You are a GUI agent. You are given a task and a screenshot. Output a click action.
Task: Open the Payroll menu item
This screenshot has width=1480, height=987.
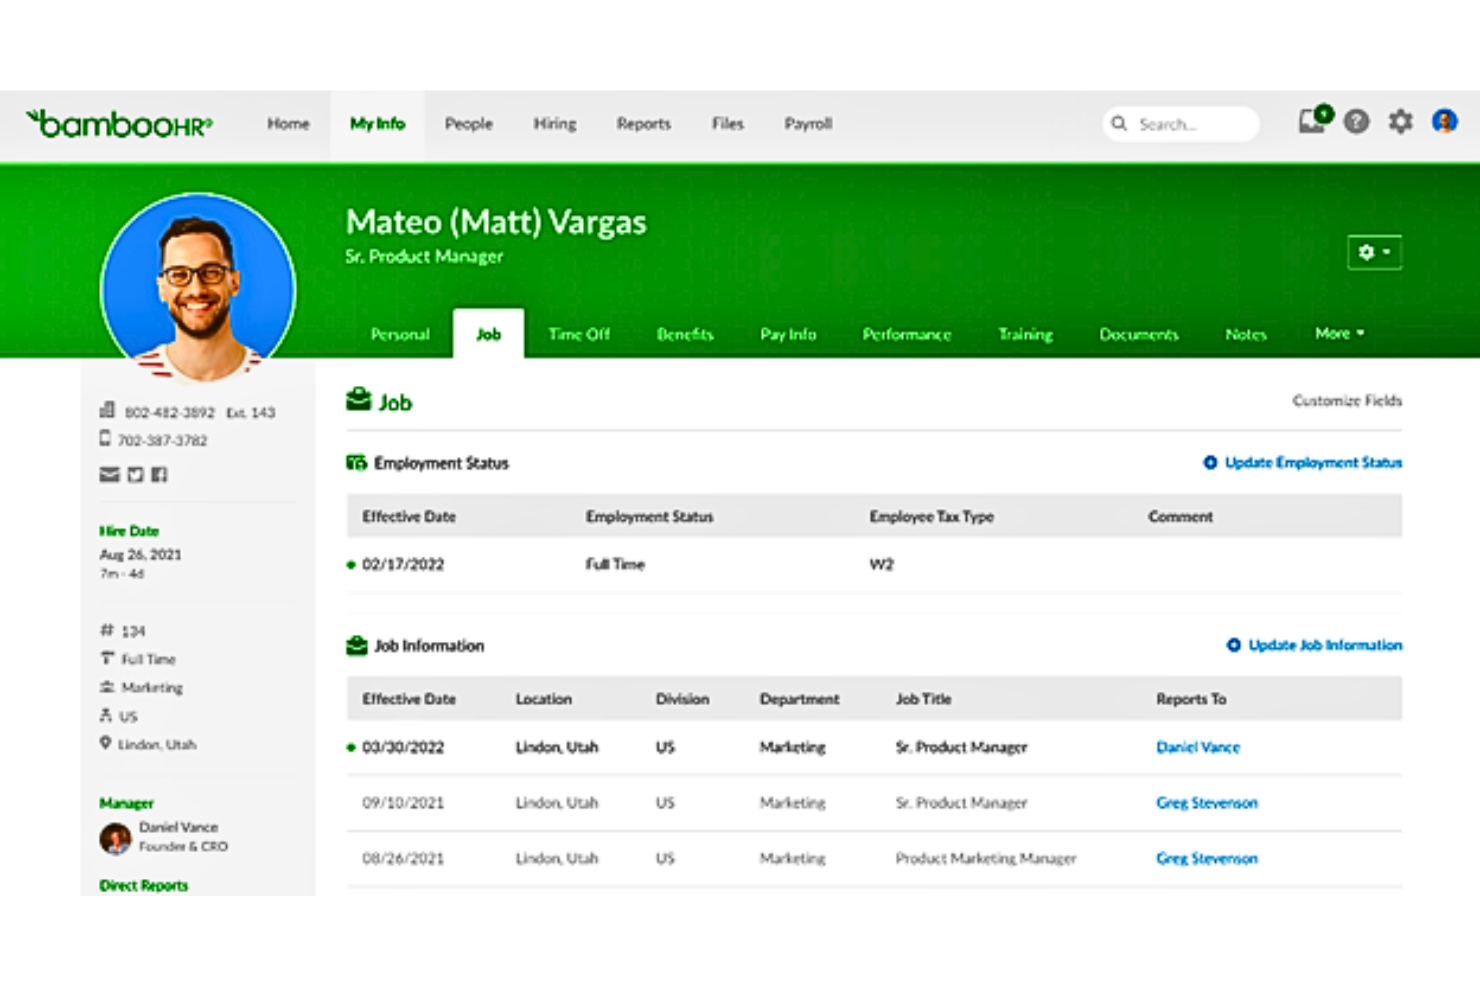[x=807, y=124]
